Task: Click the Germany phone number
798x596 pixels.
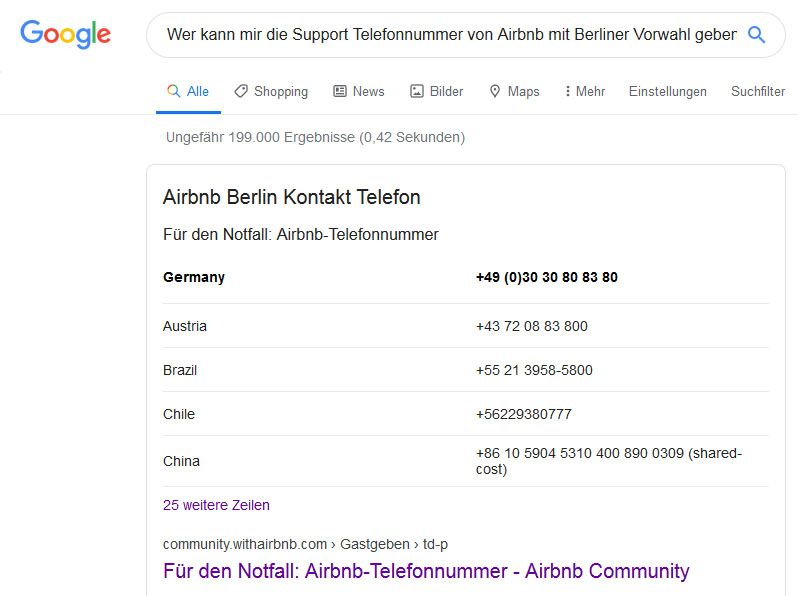Action: pyautogui.click(x=546, y=277)
